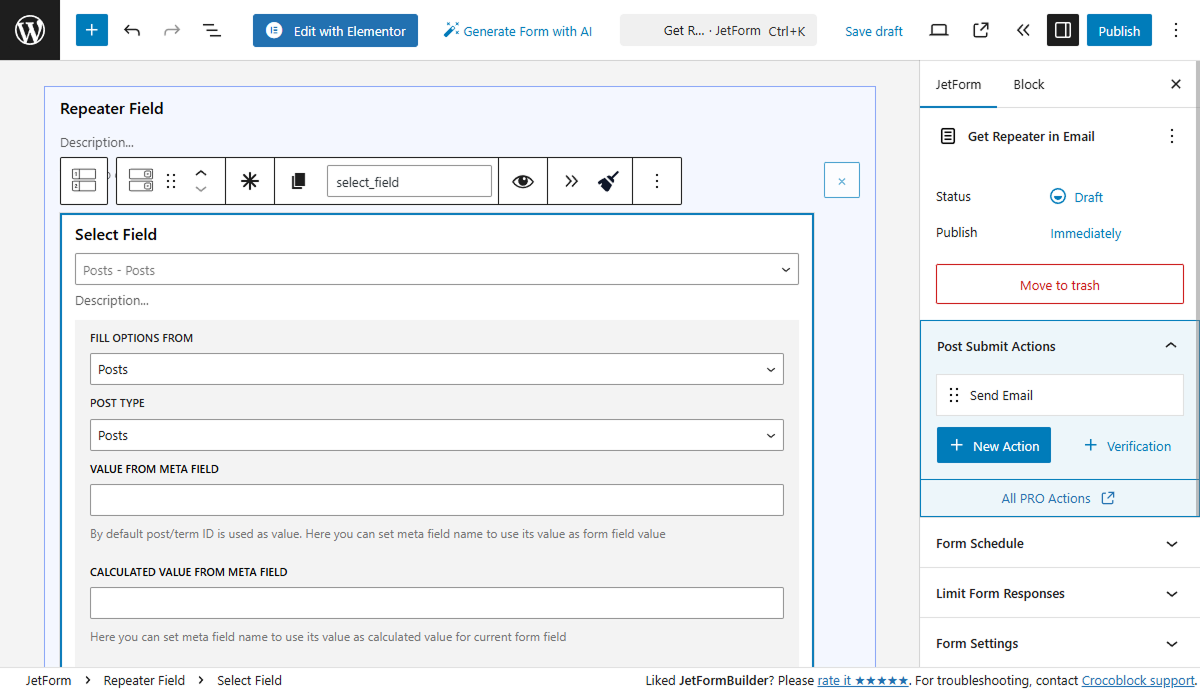Expand Limit Form Responses panel

[1060, 593]
